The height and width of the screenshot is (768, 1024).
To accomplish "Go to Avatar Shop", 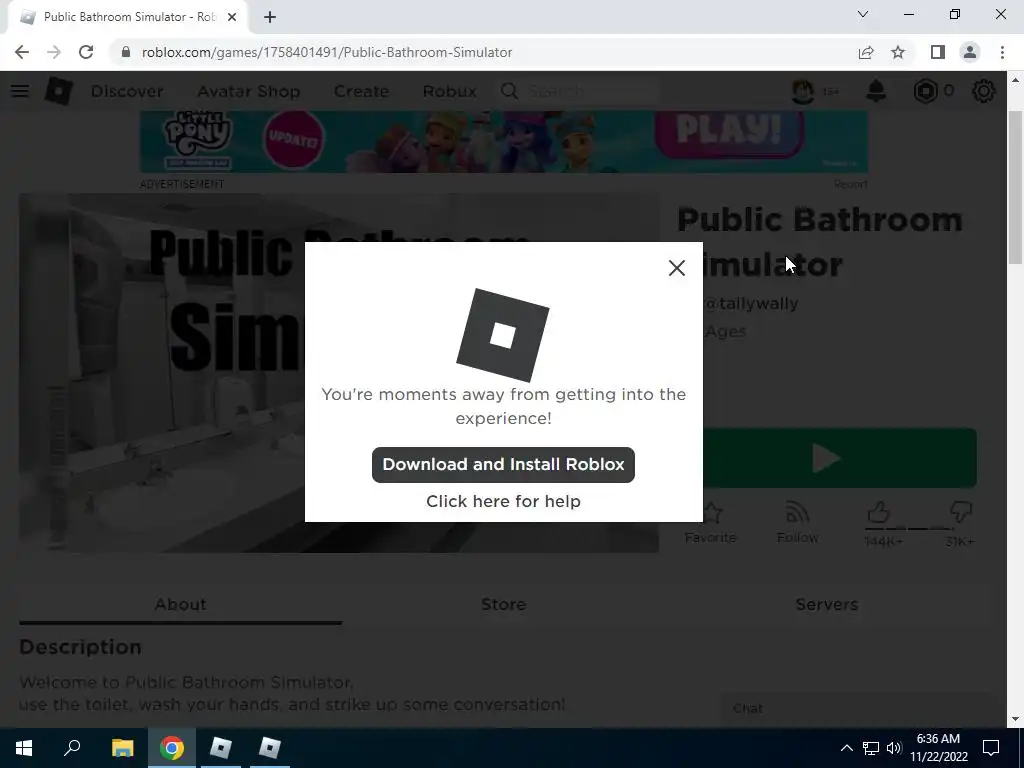I will point(249,91).
